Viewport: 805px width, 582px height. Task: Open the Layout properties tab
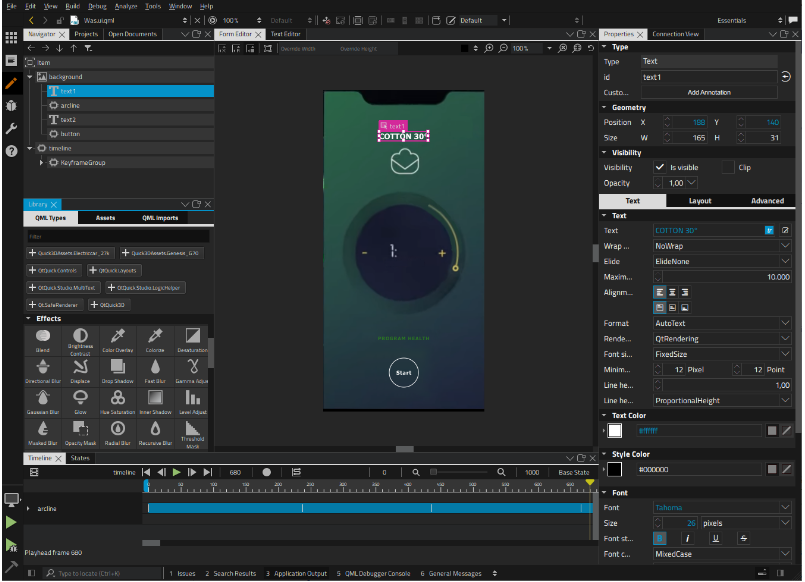(700, 201)
